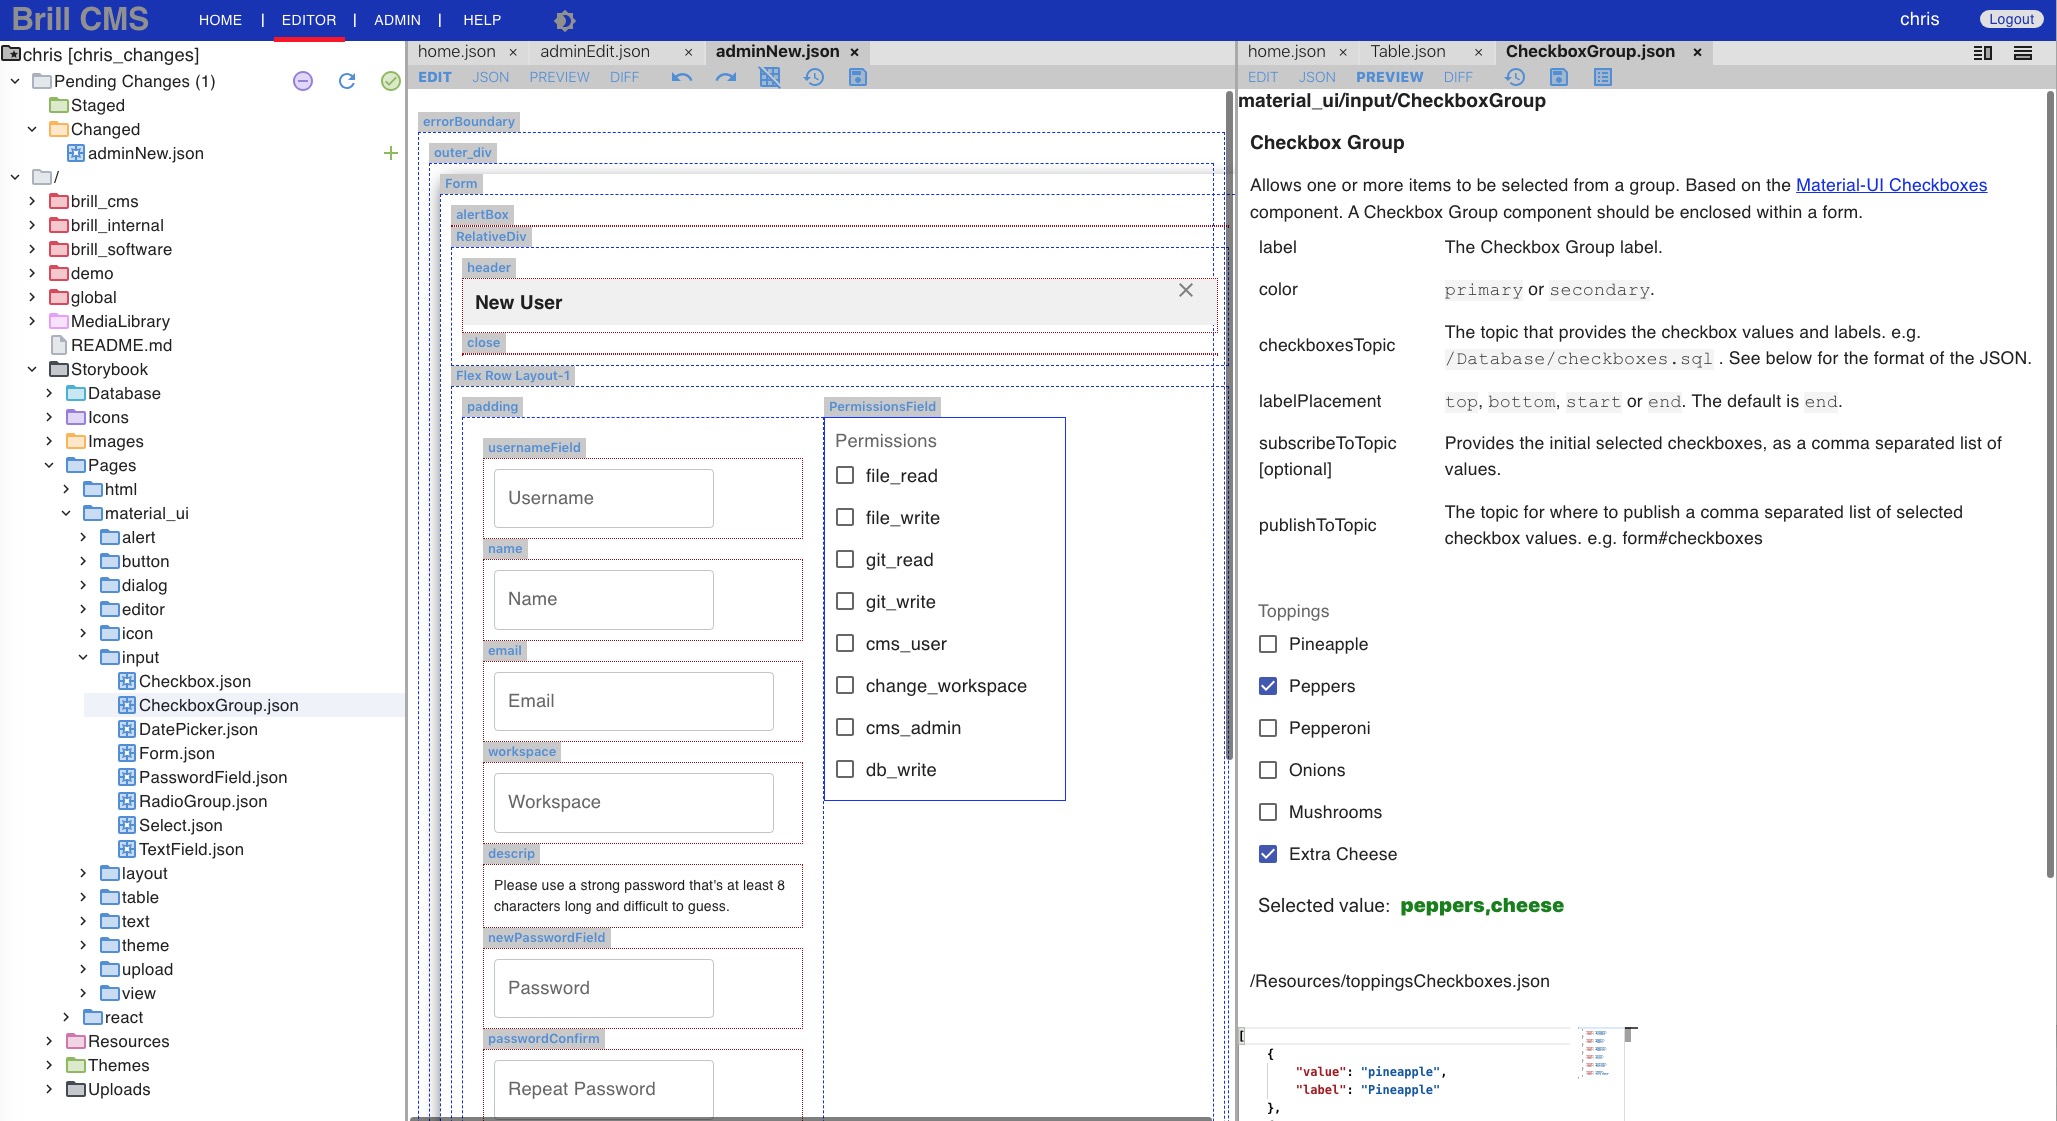The height and width of the screenshot is (1121, 2057).
Task: Save adminNew.json with the disk icon
Action: pyautogui.click(x=857, y=77)
